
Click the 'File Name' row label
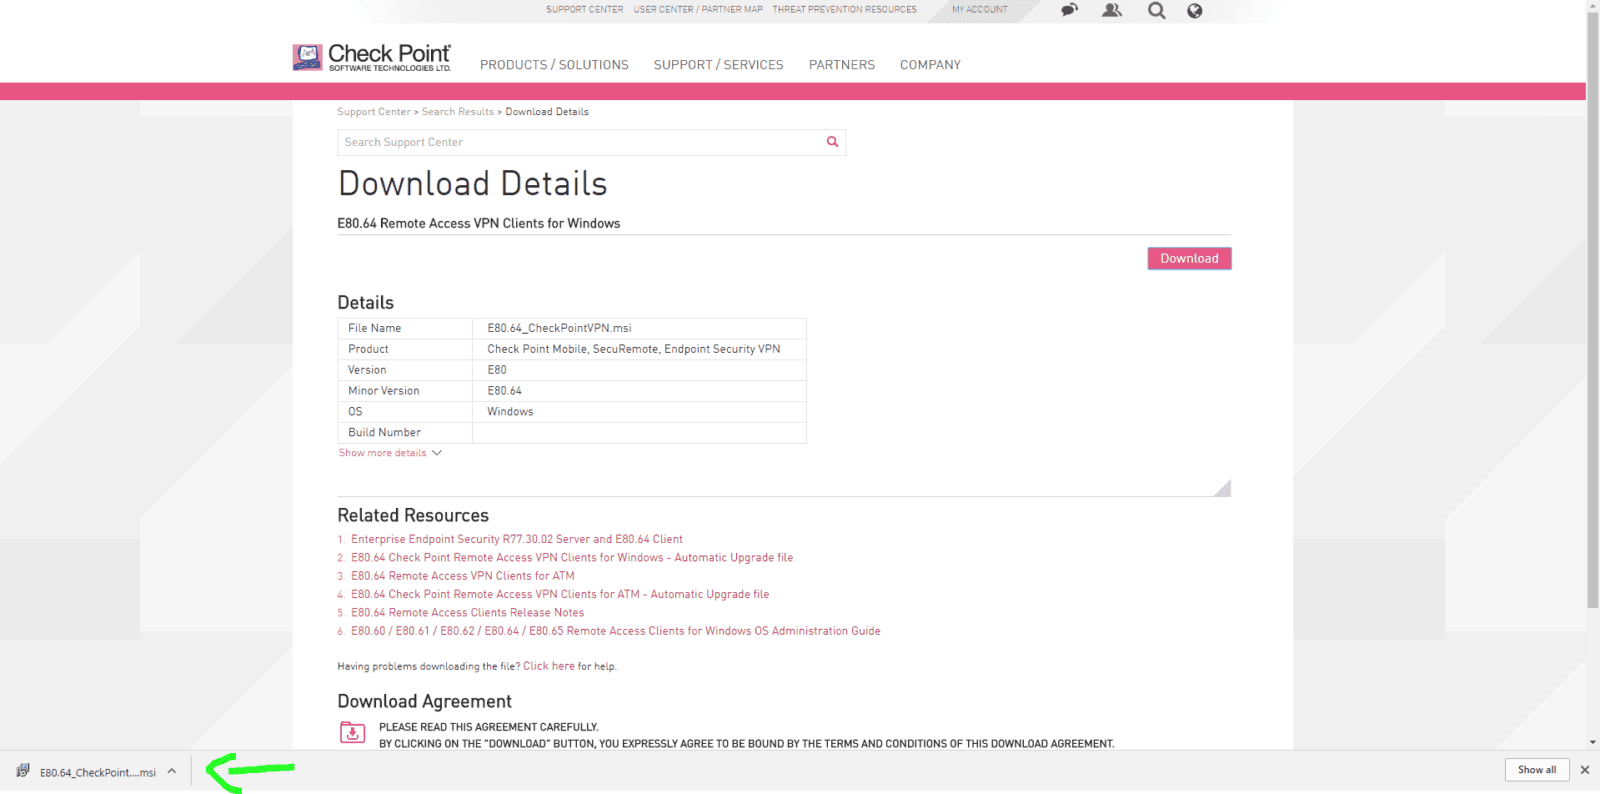[375, 328]
